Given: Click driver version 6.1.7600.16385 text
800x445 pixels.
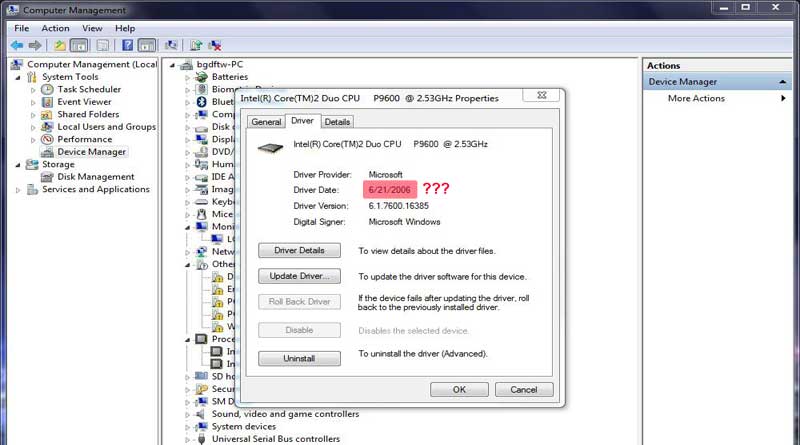Looking at the screenshot, I should coord(398,206).
